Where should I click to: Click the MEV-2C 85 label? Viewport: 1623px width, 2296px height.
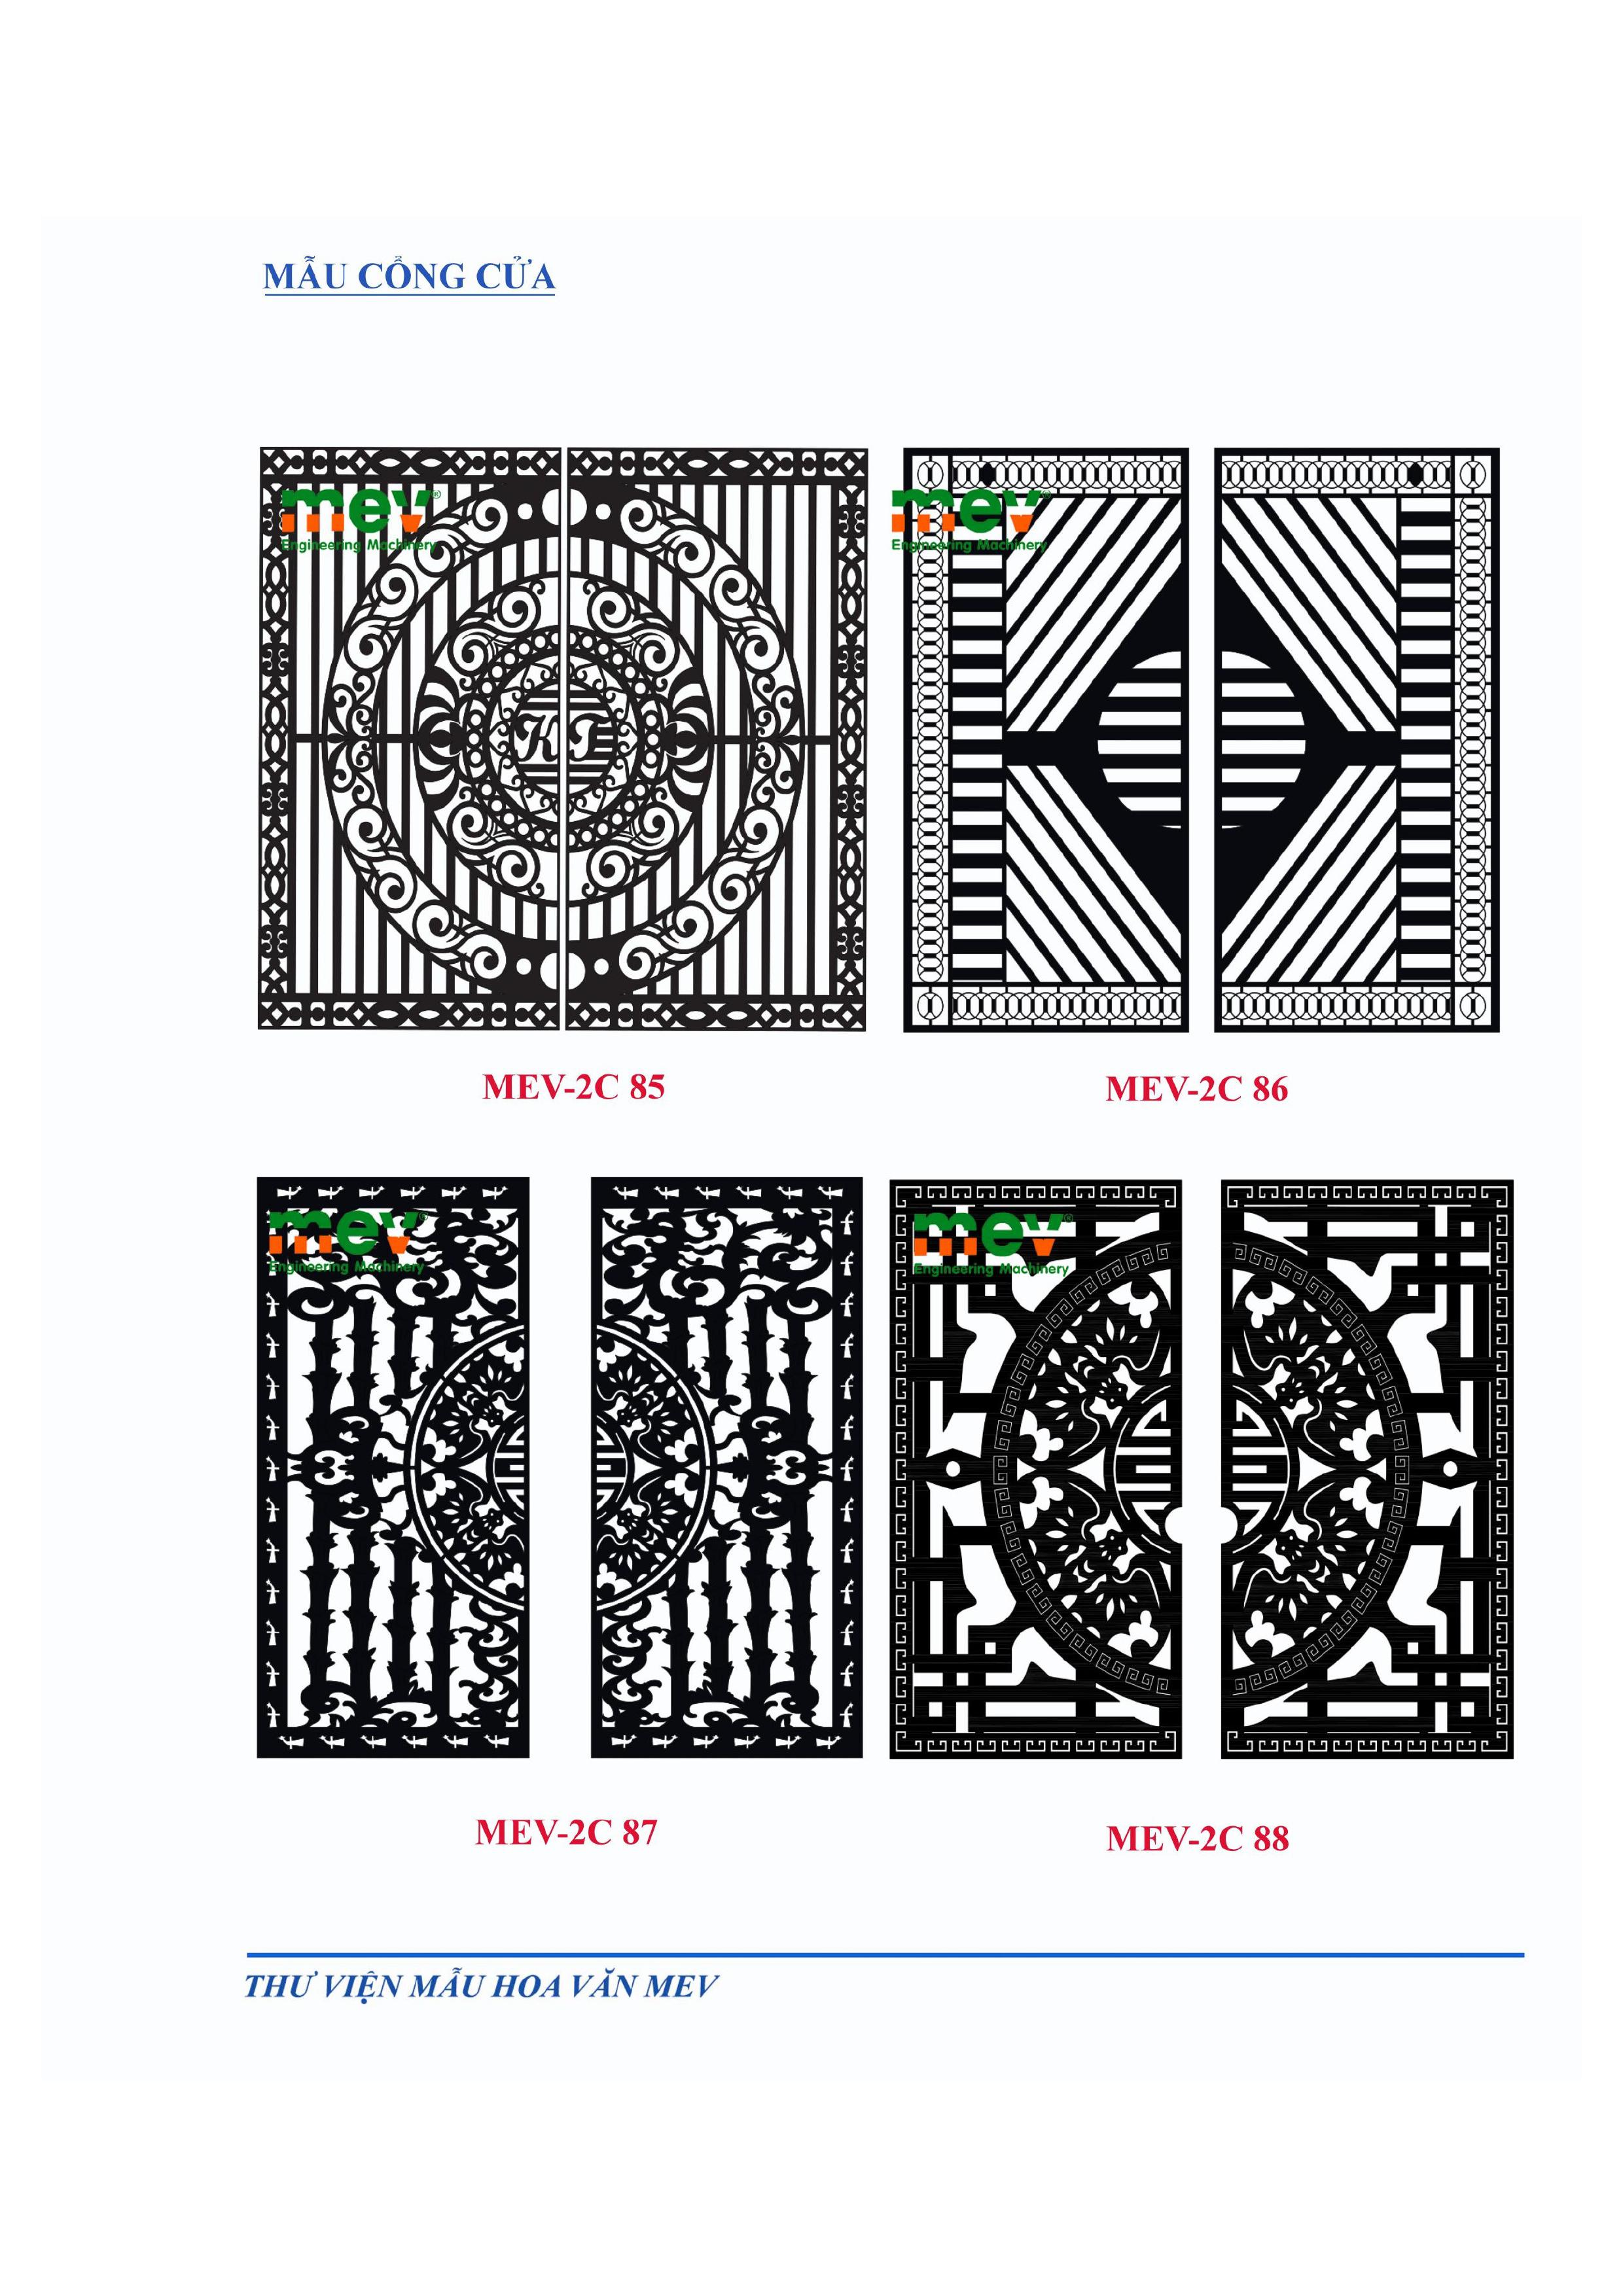click(574, 1087)
